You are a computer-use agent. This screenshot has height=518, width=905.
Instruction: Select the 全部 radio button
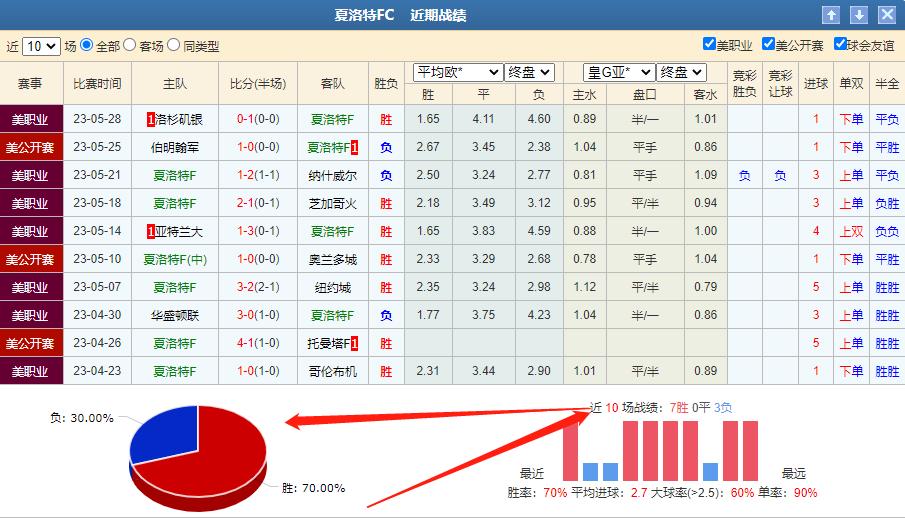(87, 44)
